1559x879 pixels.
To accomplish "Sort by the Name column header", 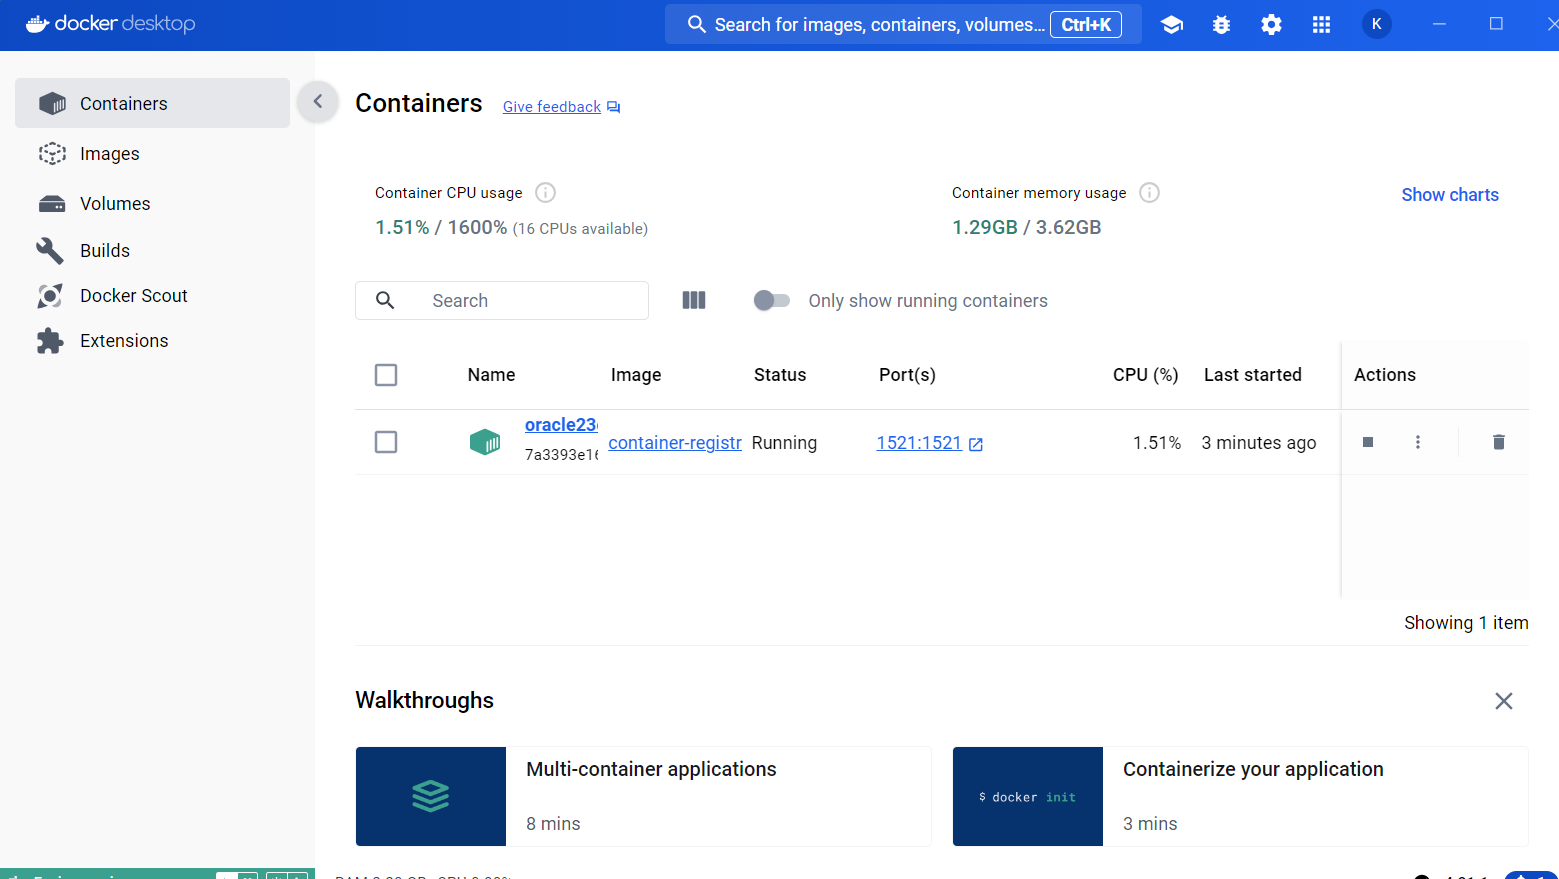I will 491,375.
